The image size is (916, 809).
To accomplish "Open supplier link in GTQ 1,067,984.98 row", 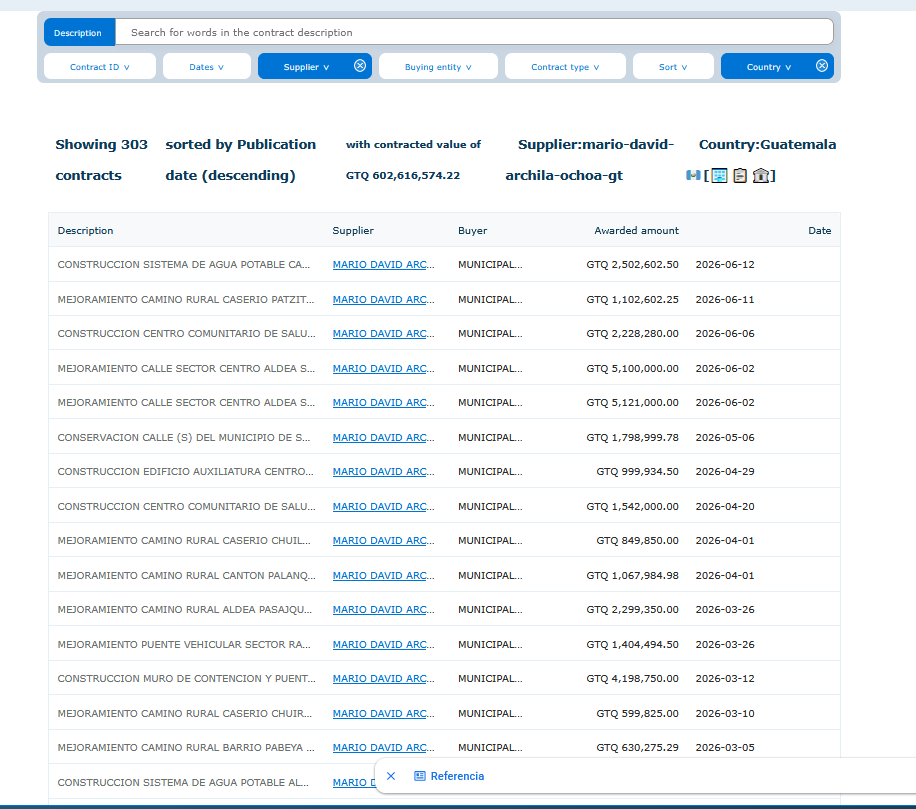I will pyautogui.click(x=383, y=575).
